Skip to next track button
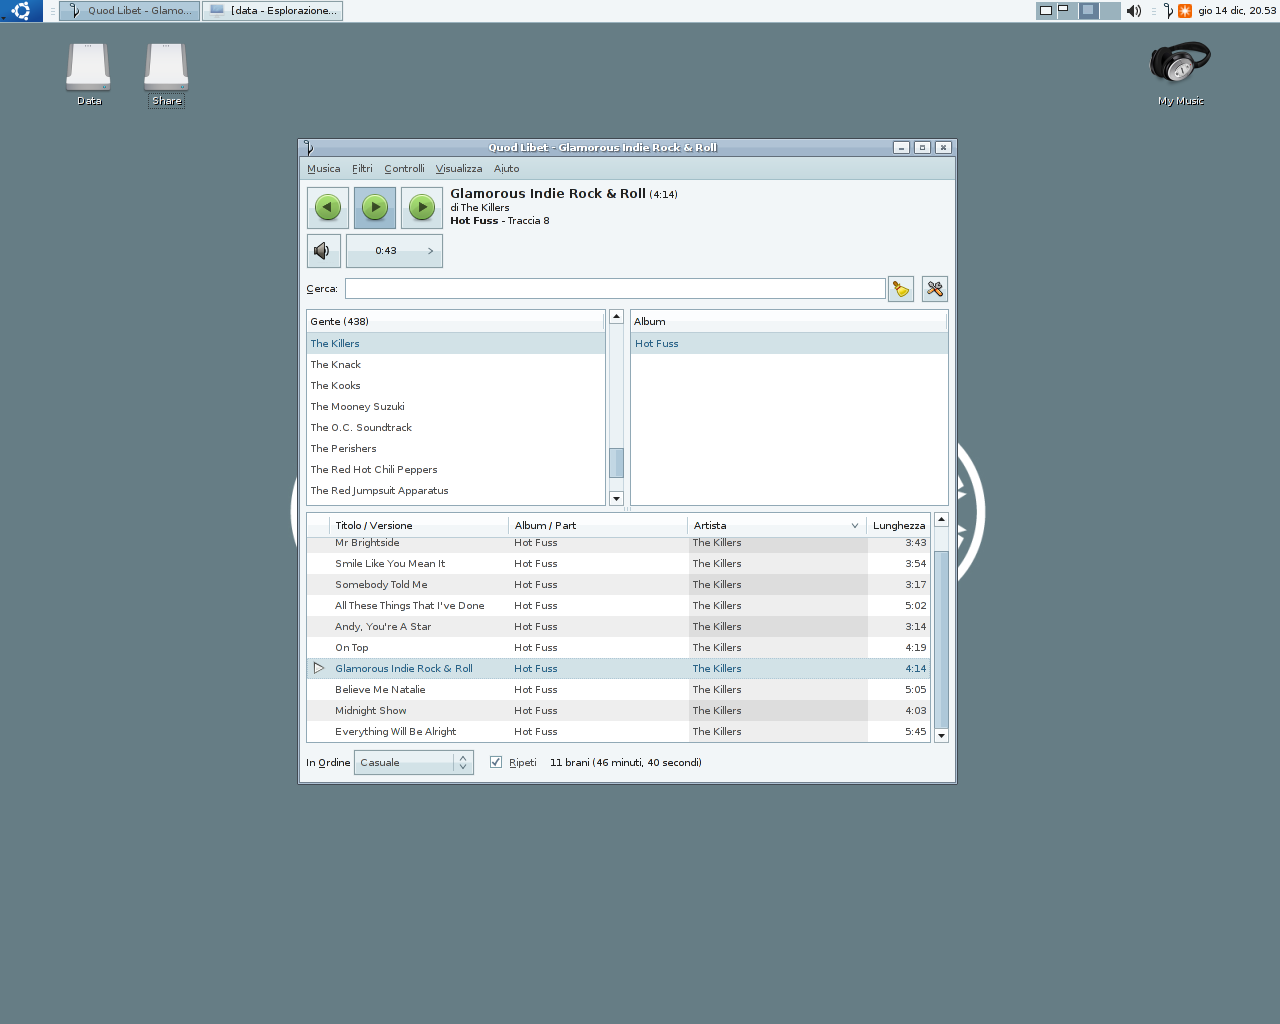This screenshot has width=1280, height=1024. (x=422, y=208)
